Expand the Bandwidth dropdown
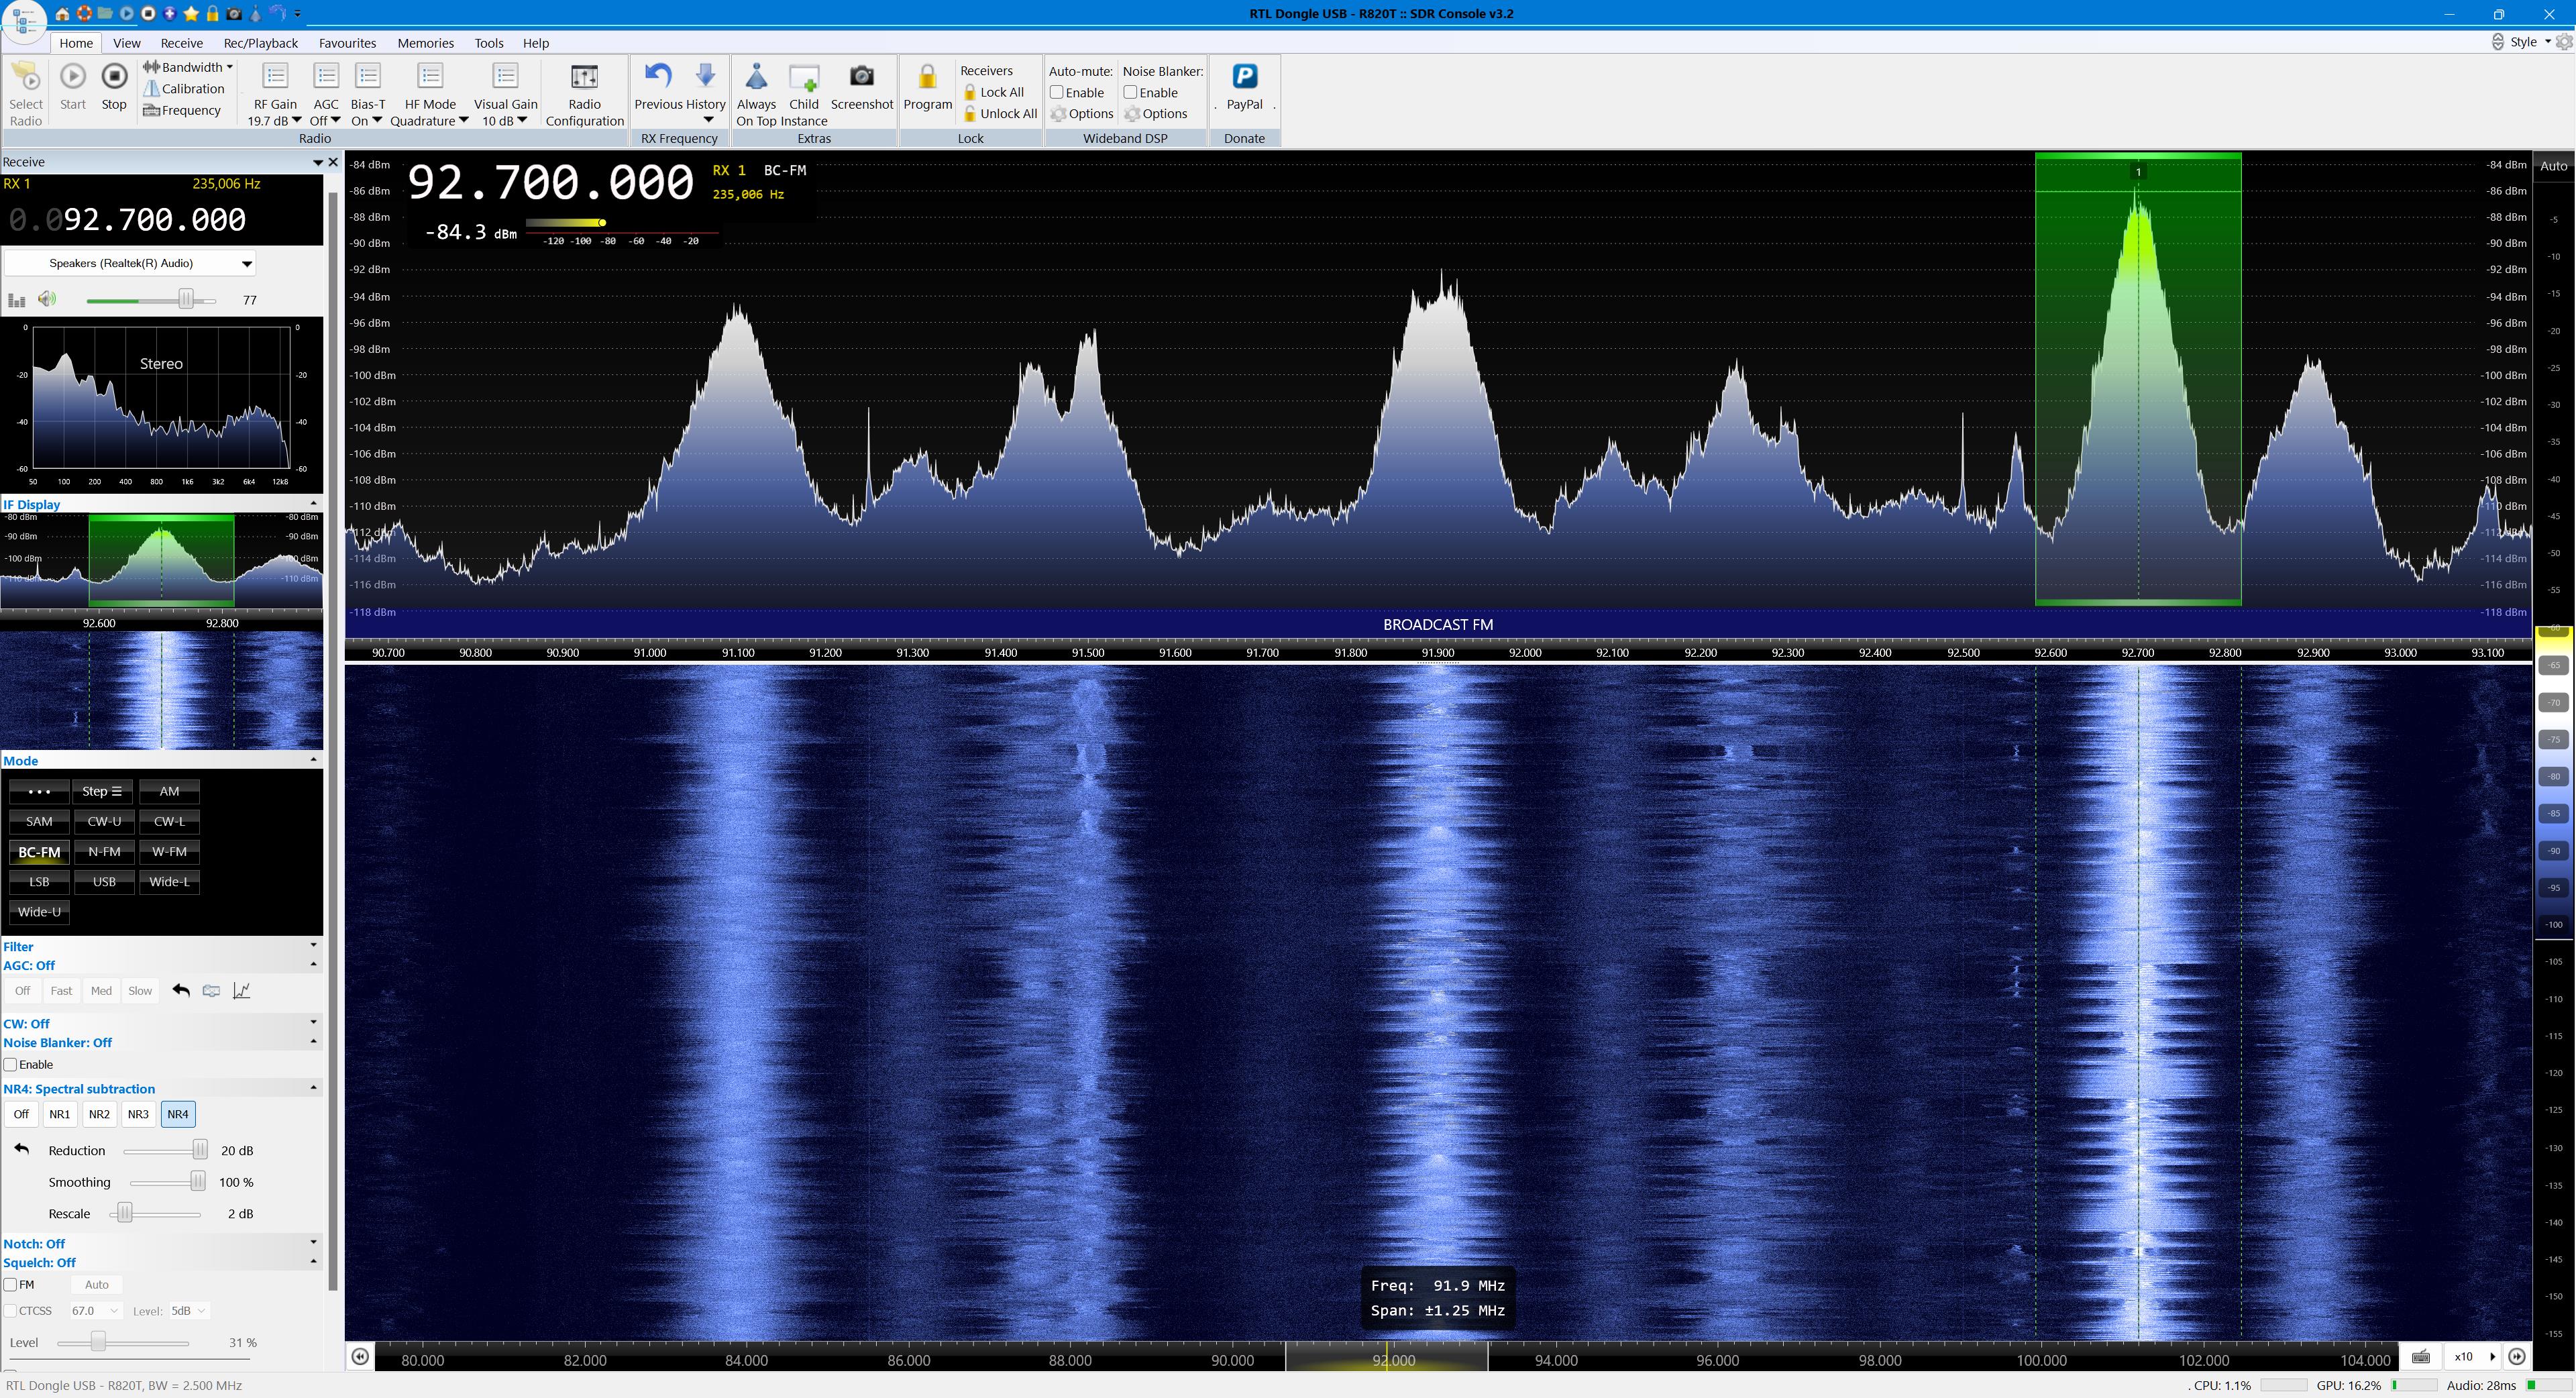The width and height of the screenshot is (2576, 1398). 229,67
